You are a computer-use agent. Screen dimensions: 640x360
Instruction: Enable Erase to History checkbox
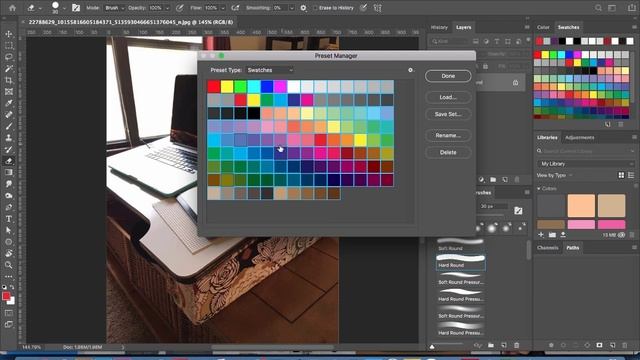pyautogui.click(x=315, y=8)
